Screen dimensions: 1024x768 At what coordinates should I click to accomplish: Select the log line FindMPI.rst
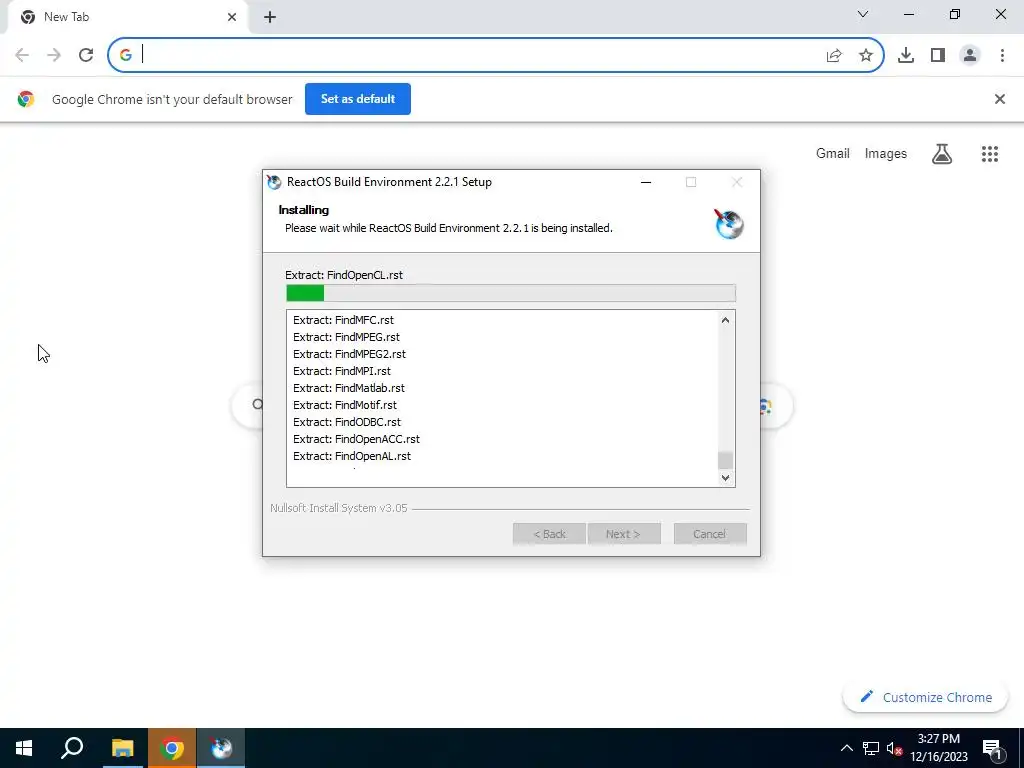click(x=342, y=371)
